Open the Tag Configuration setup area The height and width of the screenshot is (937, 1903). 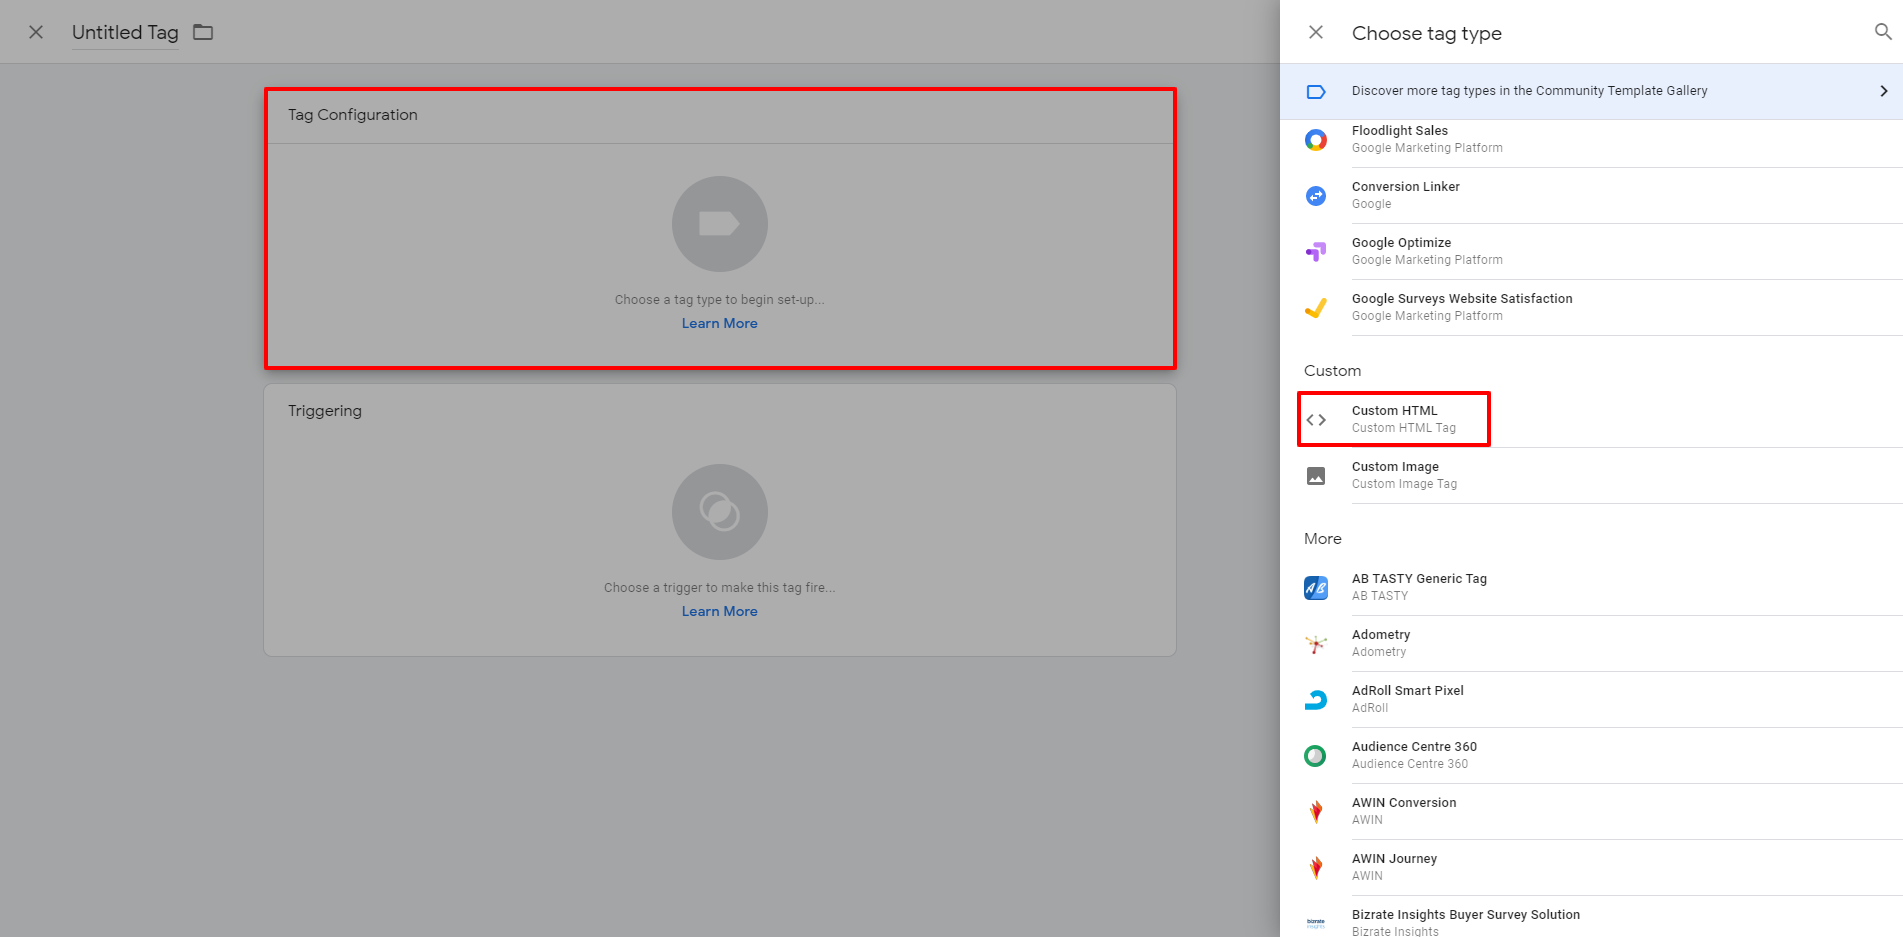pos(719,223)
